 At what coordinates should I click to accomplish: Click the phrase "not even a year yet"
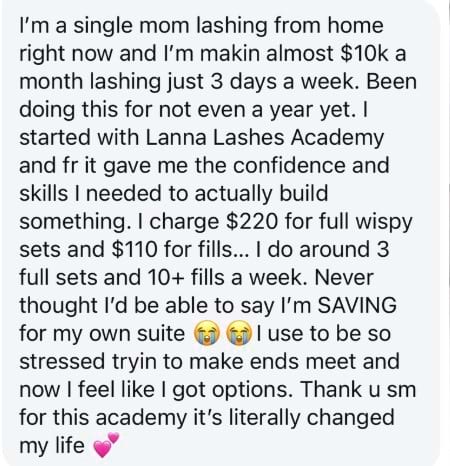(x=256, y=111)
